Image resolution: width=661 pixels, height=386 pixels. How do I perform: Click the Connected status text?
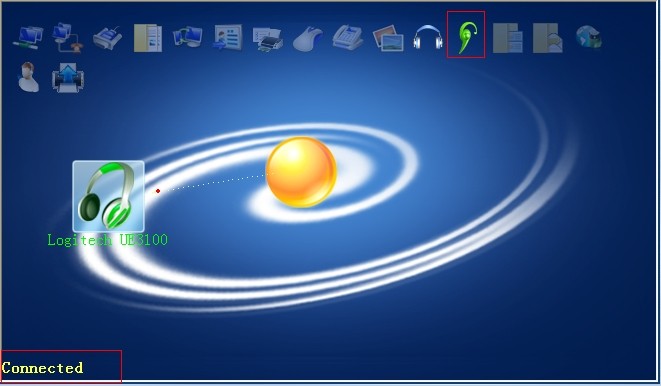(42, 368)
